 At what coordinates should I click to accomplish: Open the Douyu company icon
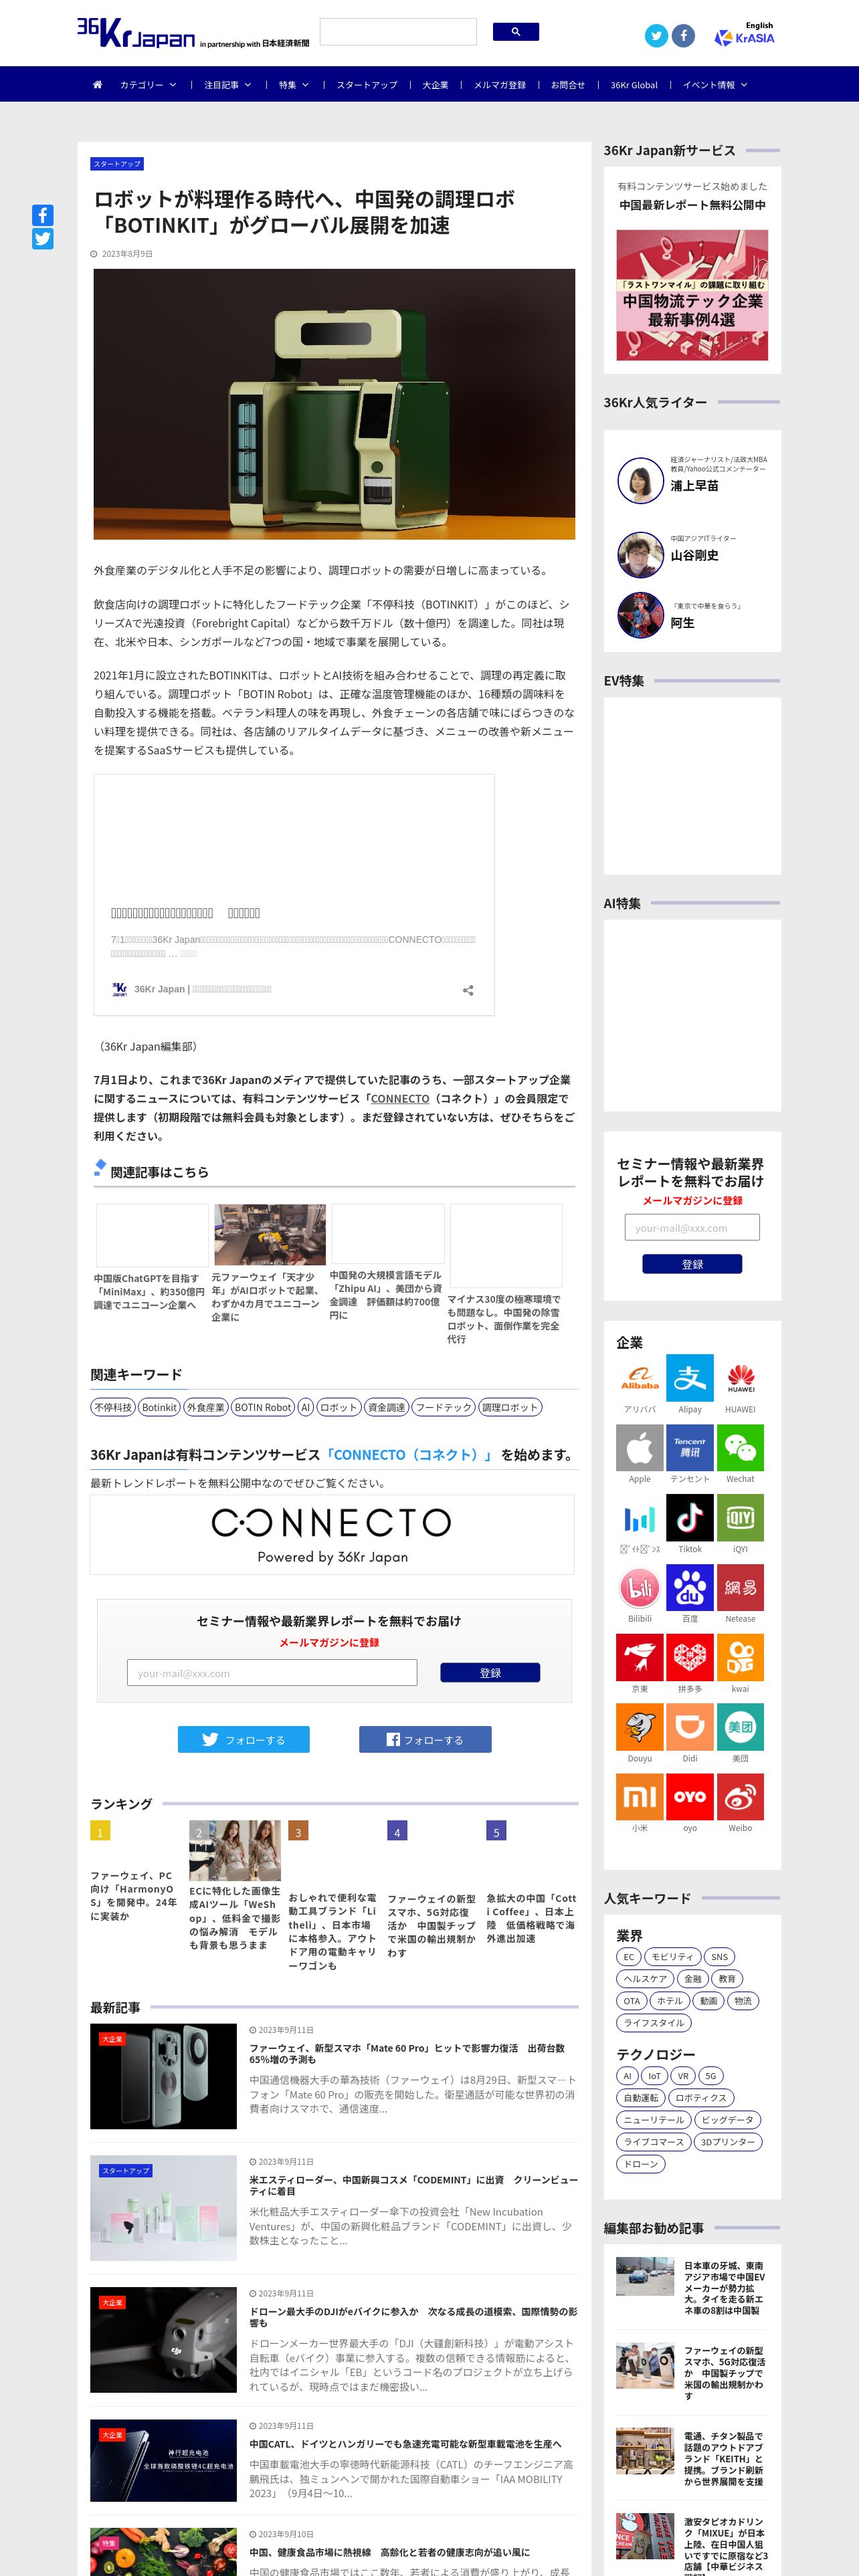pyautogui.click(x=640, y=1728)
